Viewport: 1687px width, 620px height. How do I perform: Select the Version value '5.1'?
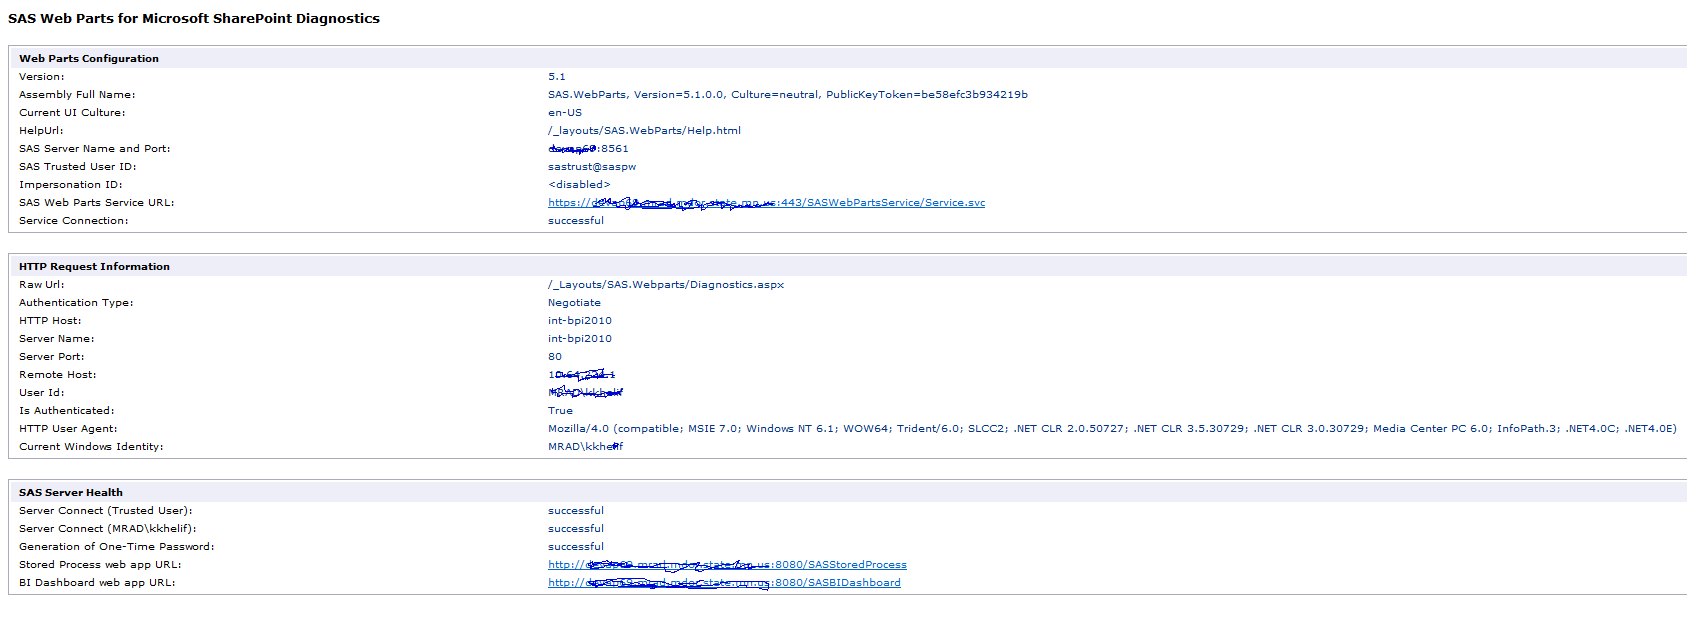[x=556, y=77]
